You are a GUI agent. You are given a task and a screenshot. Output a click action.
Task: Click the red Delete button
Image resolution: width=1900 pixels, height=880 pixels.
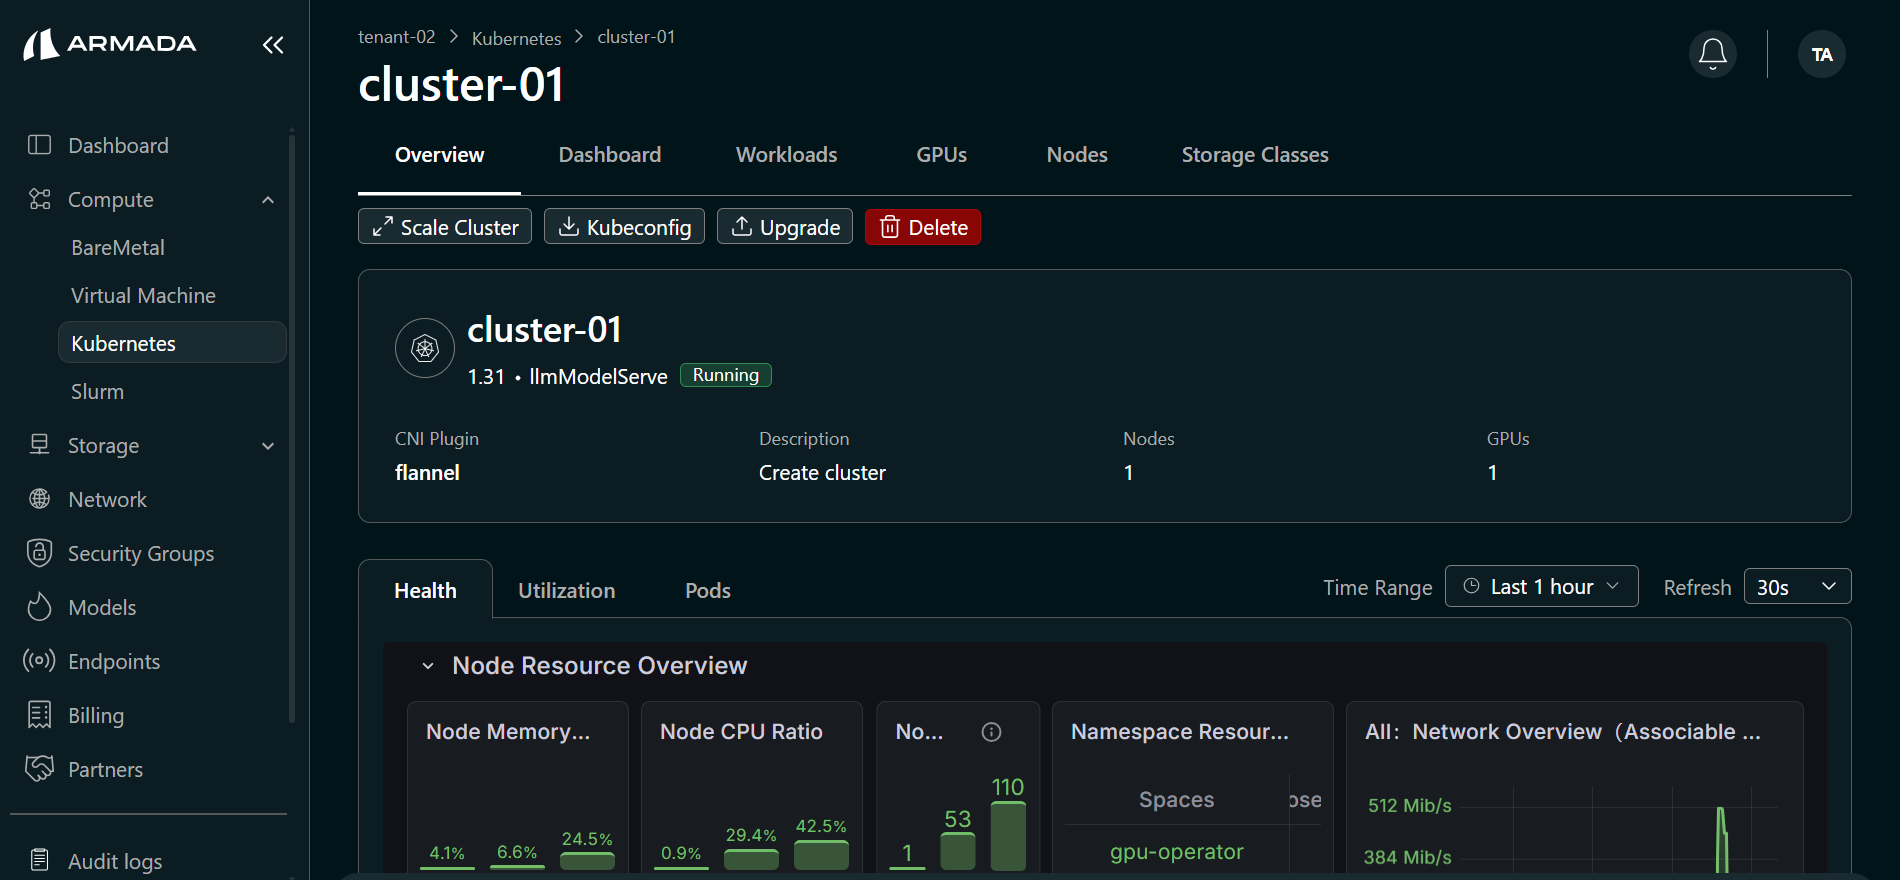922,227
